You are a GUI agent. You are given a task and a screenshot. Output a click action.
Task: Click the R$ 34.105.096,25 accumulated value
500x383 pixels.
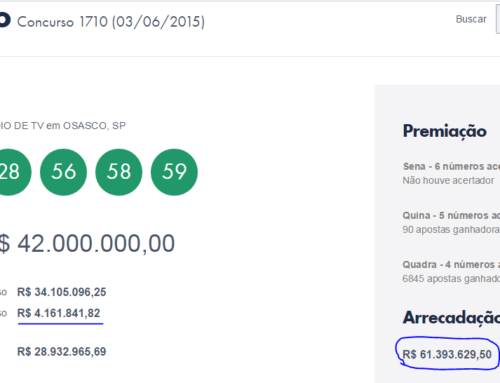(62, 292)
